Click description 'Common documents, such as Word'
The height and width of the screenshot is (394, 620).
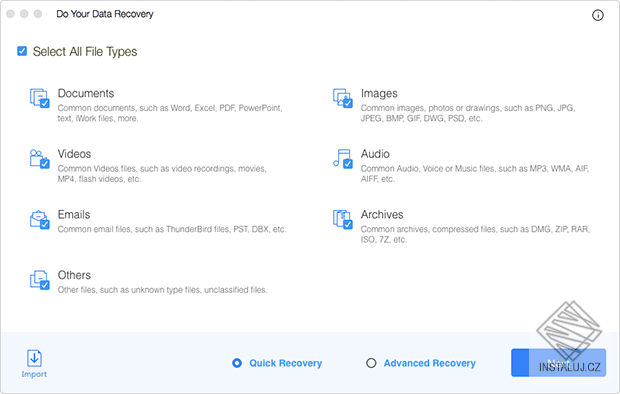[x=170, y=113]
